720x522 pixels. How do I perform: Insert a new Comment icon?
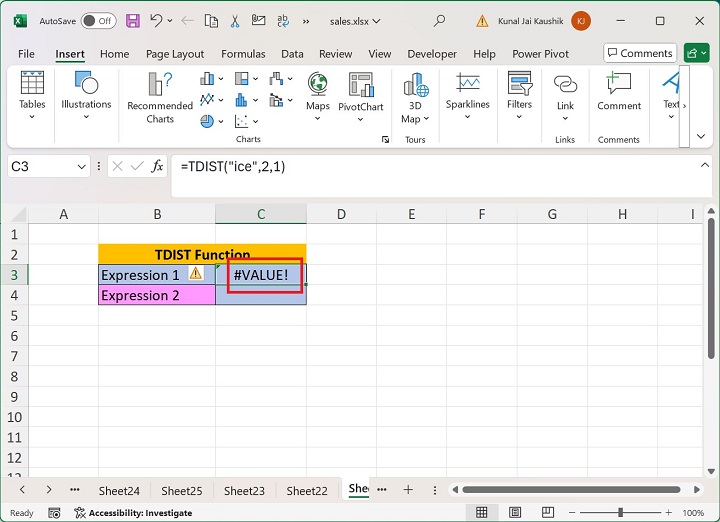(x=619, y=84)
